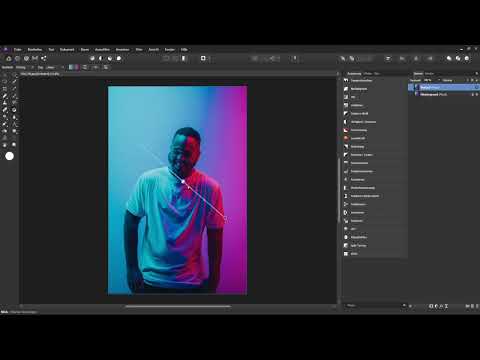
Task: Toggle visibility of the highlighted top layer
Action: pyautogui.click(x=477, y=87)
